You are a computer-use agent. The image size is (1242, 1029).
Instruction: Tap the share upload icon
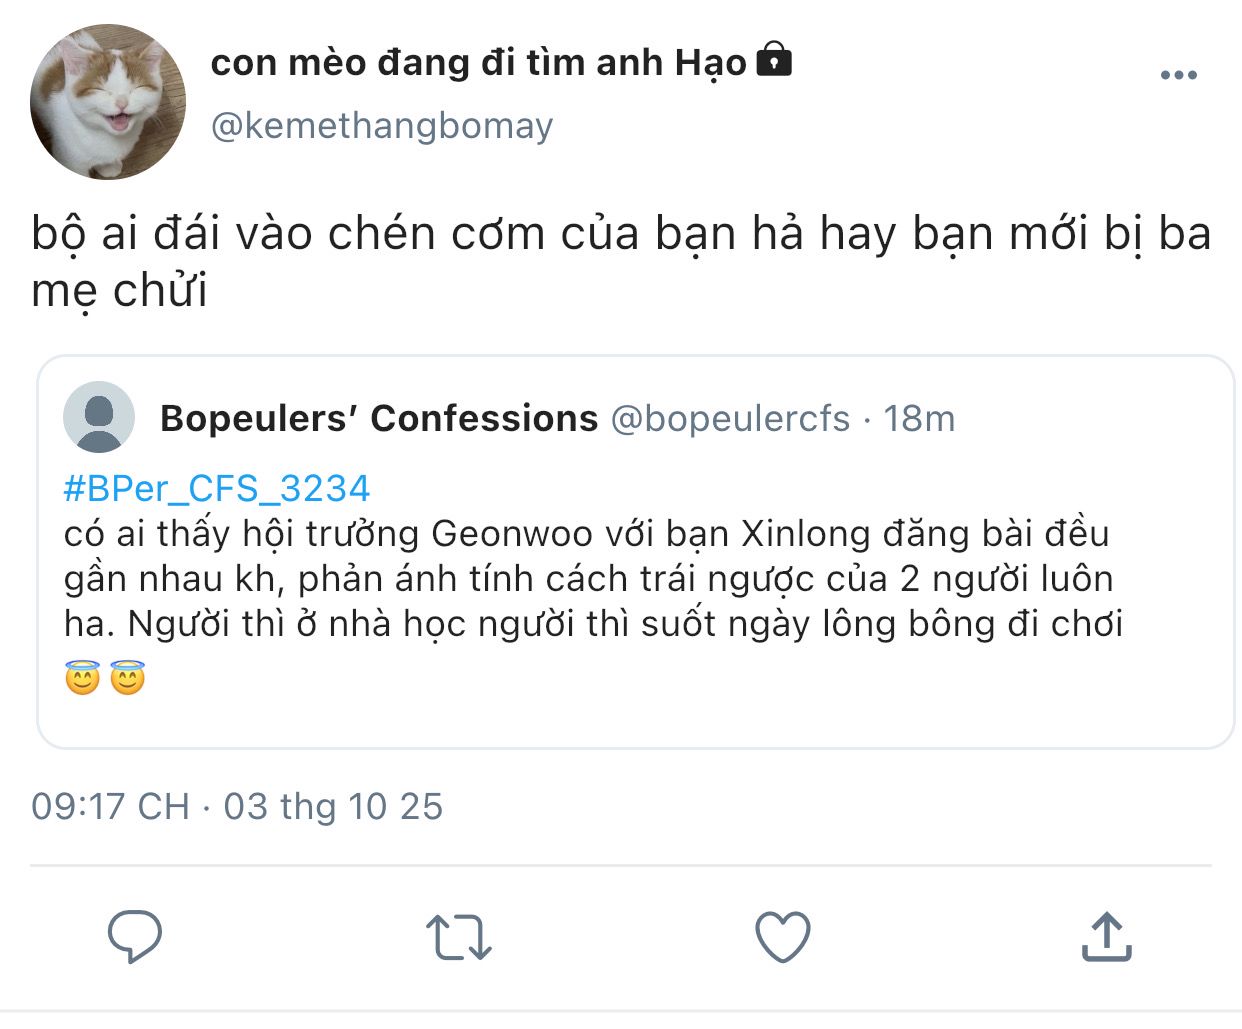pyautogui.click(x=1106, y=937)
